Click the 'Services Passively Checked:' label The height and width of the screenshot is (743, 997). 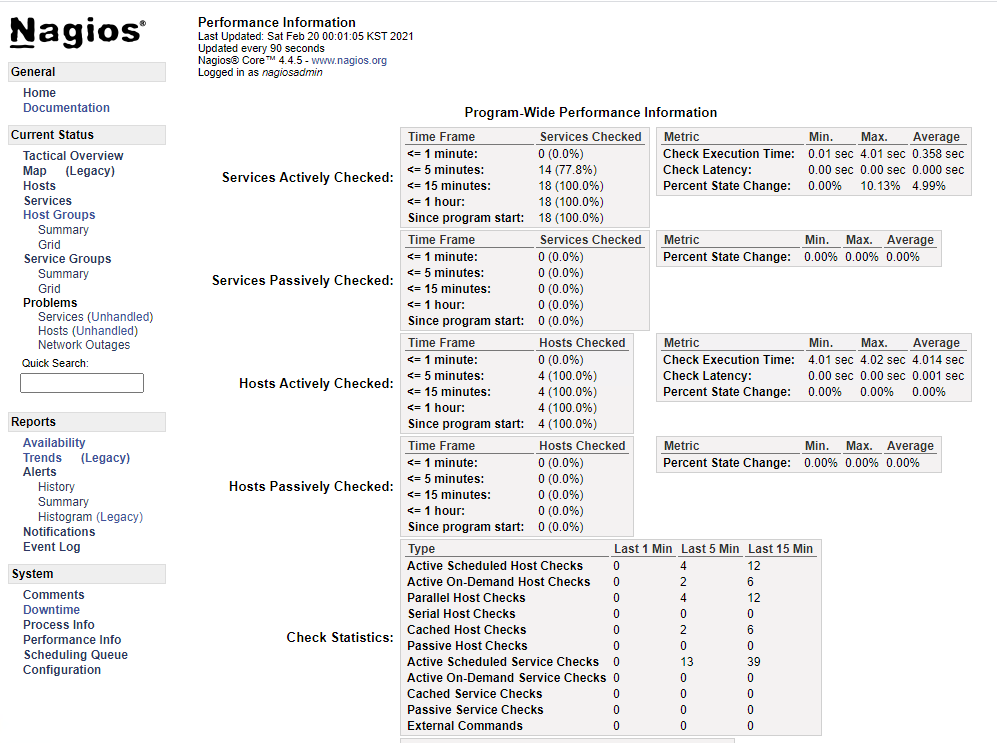[x=303, y=281]
